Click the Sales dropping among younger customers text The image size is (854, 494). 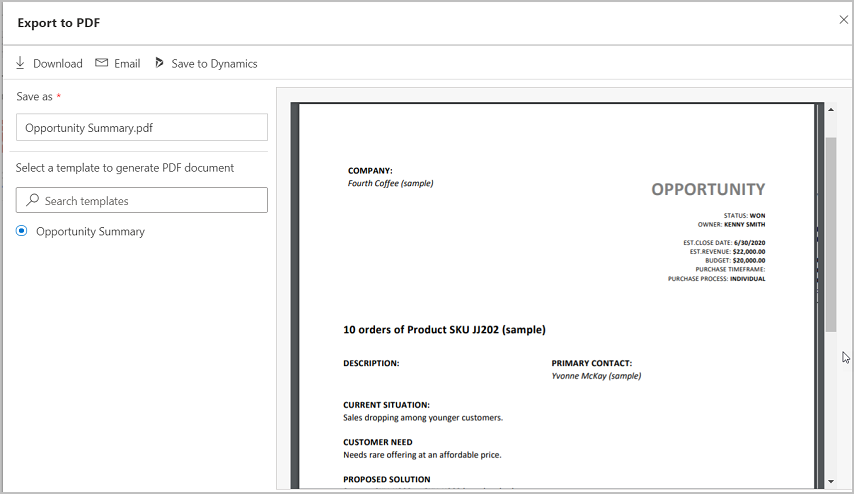[x=423, y=417]
